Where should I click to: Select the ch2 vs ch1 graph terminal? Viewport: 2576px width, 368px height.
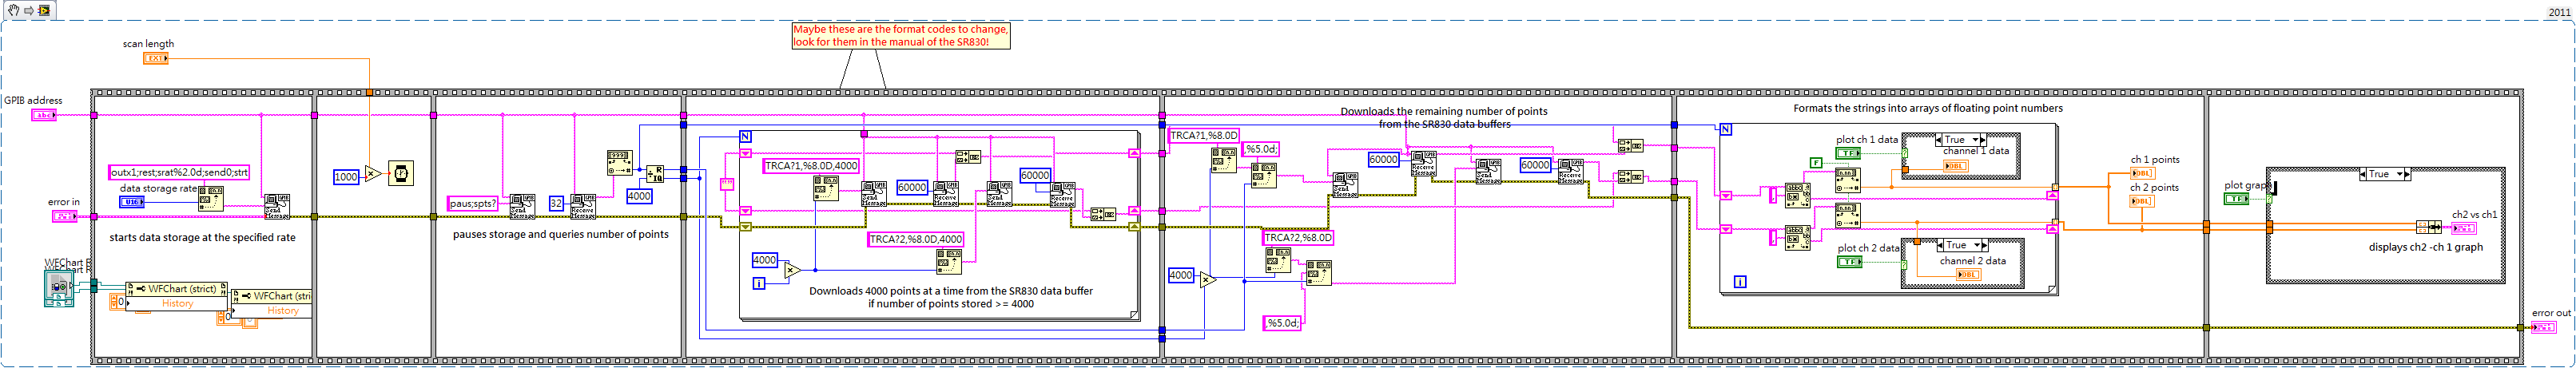point(2464,228)
